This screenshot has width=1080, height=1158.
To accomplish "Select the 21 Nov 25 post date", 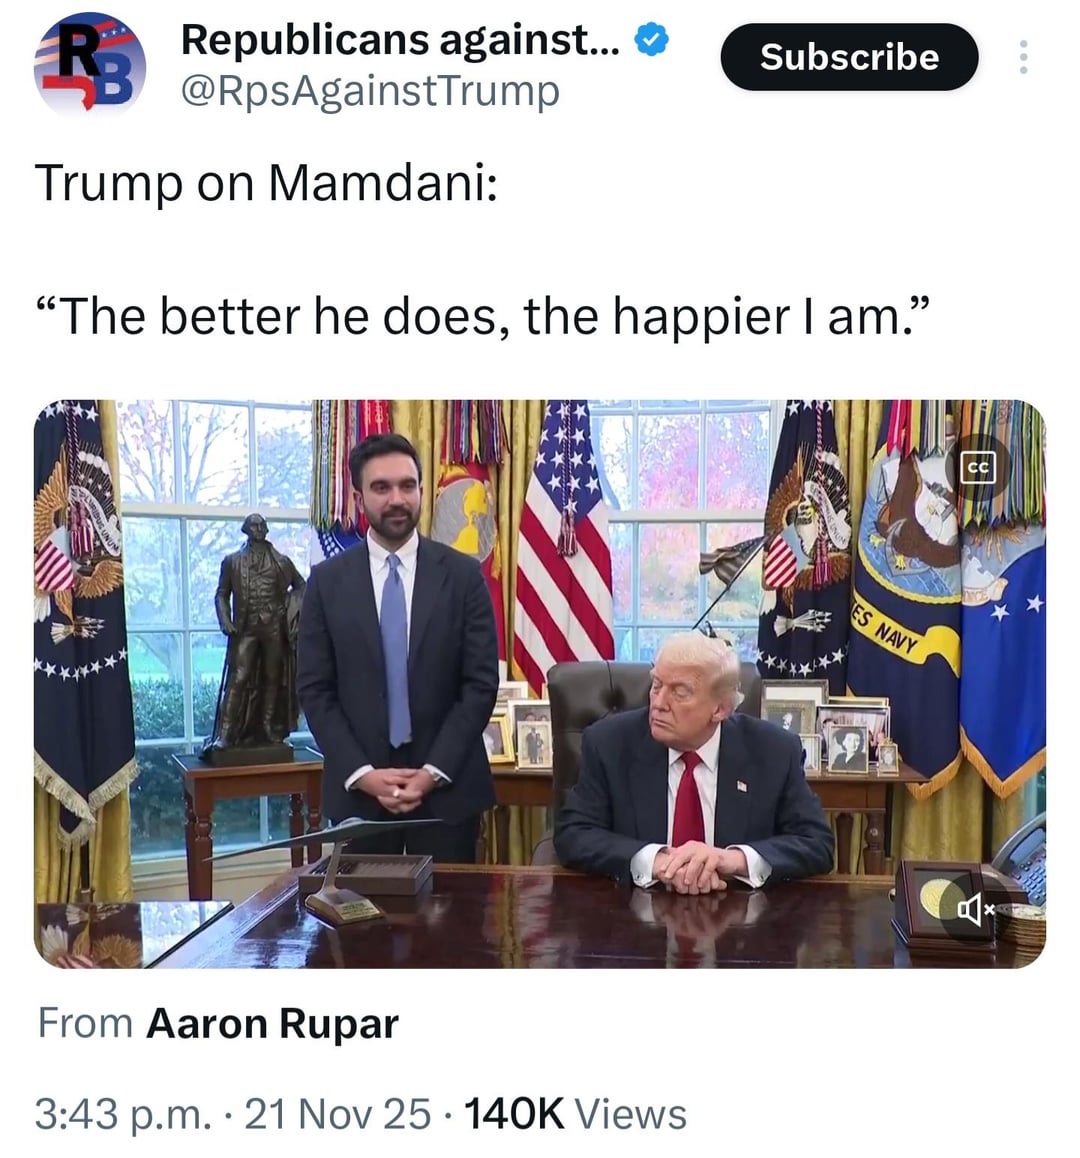I will (x=337, y=1113).
